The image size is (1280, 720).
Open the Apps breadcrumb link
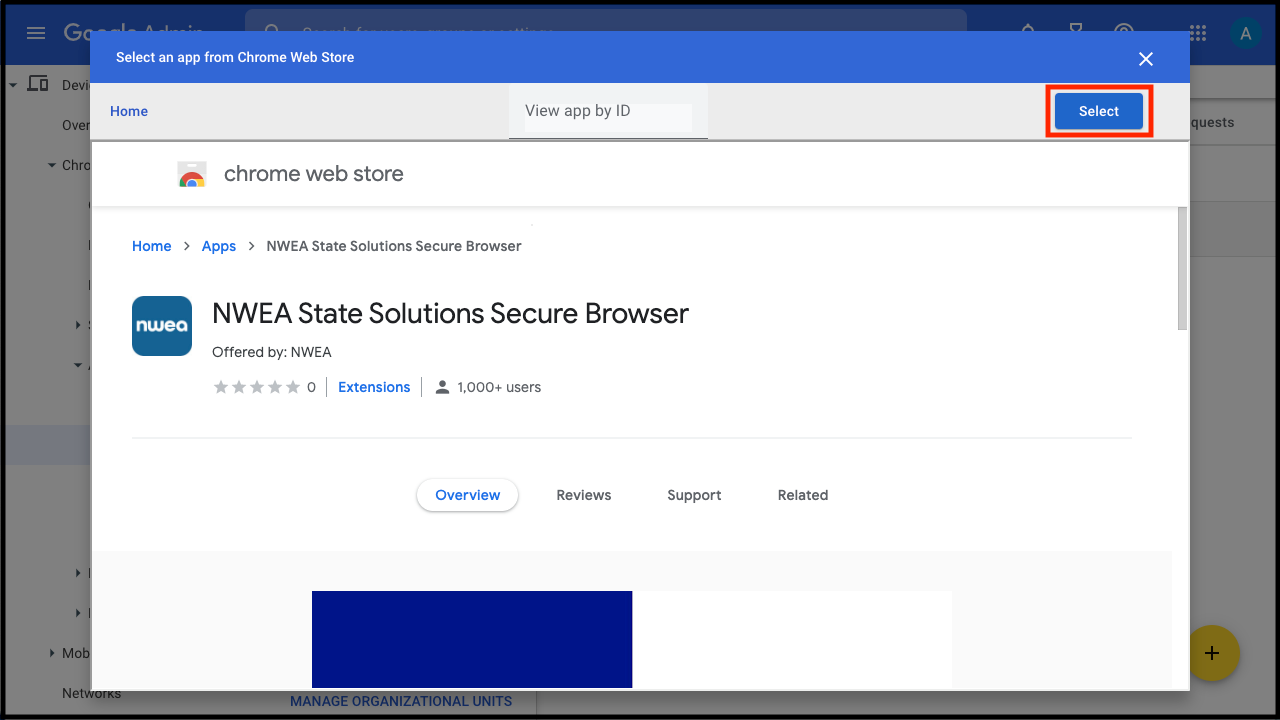(219, 246)
